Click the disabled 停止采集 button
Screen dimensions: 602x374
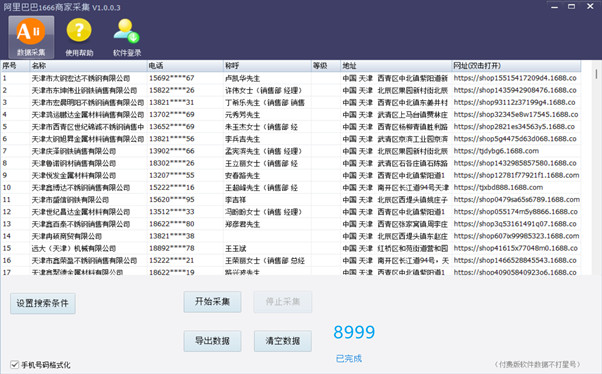(x=283, y=302)
